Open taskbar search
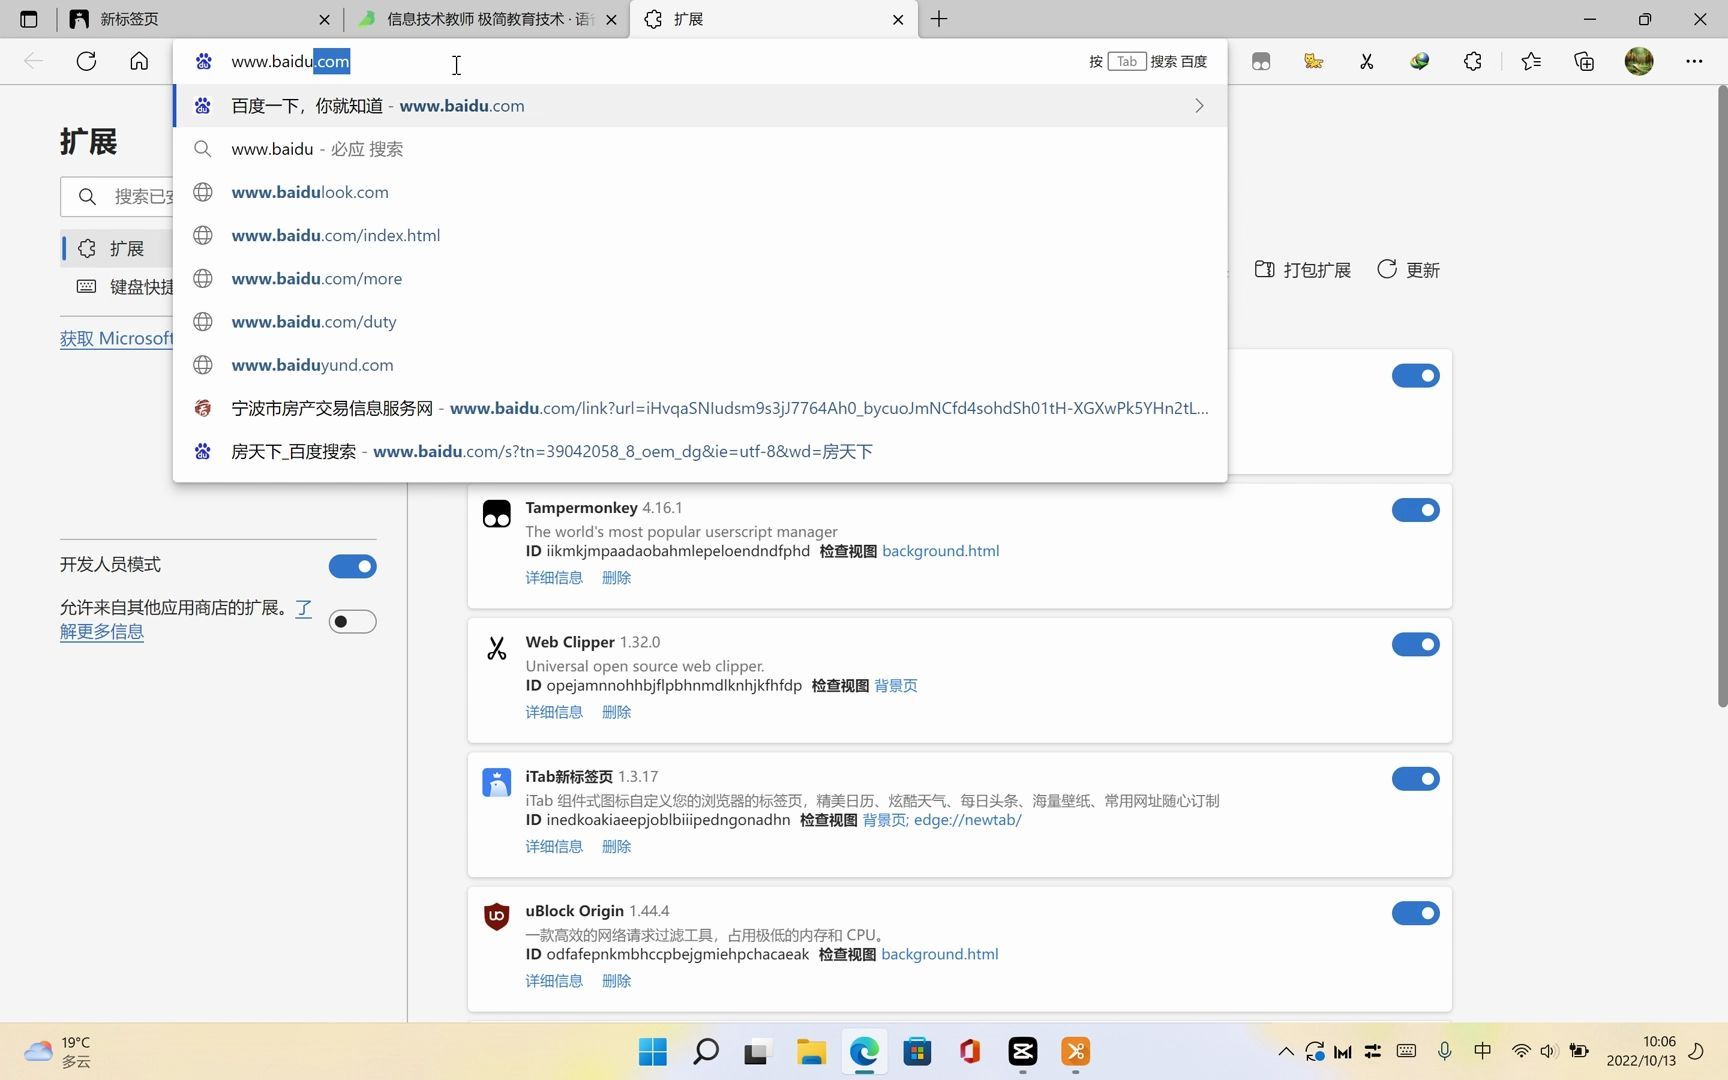 706,1051
